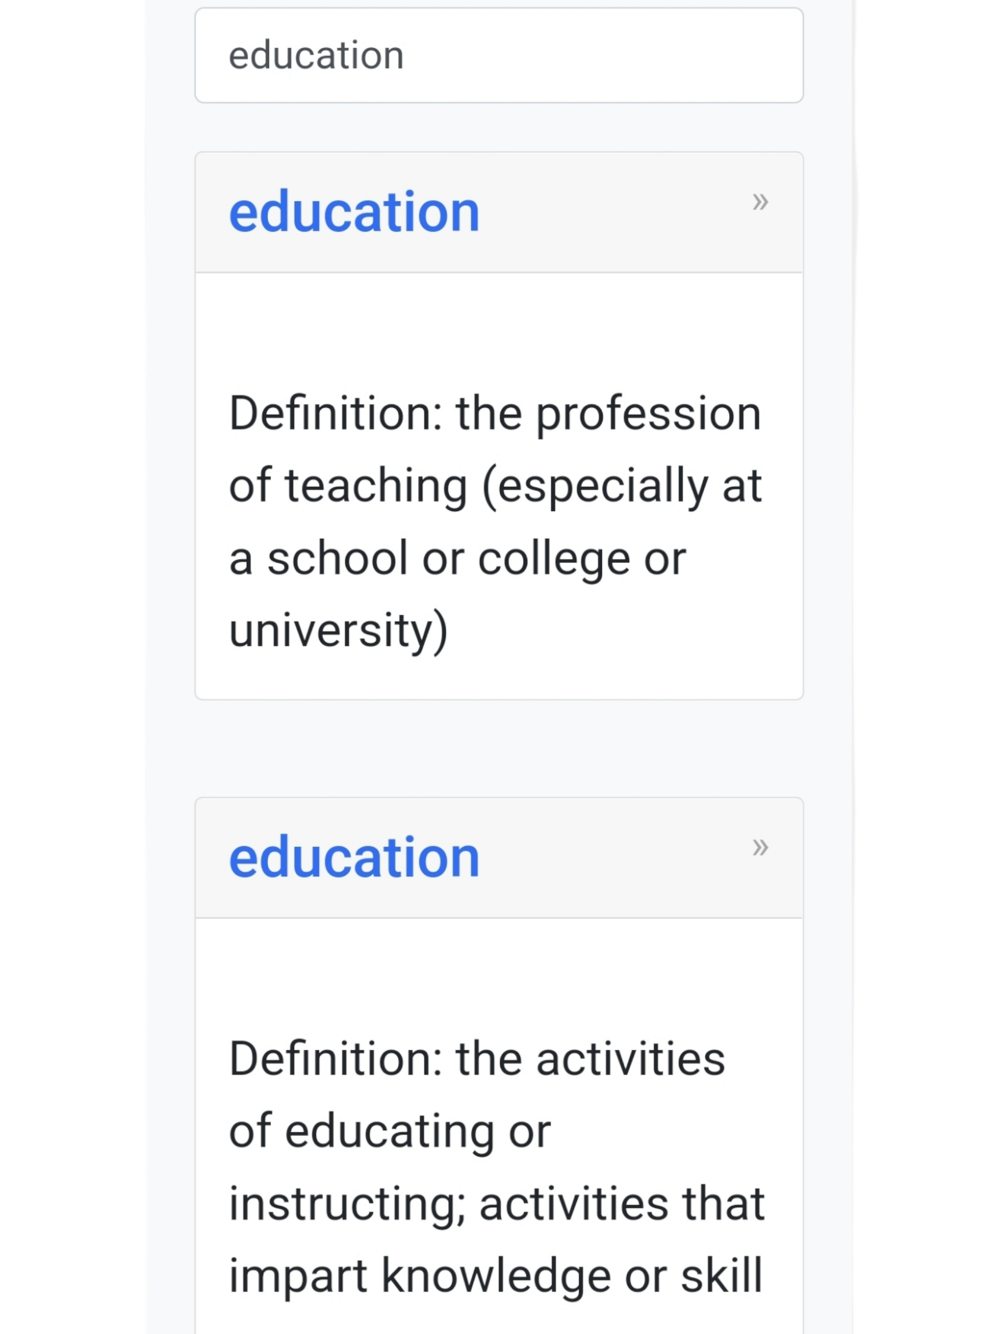The height and width of the screenshot is (1334, 1000).
Task: Open the second blue "education" heading link
Action: [354, 858]
